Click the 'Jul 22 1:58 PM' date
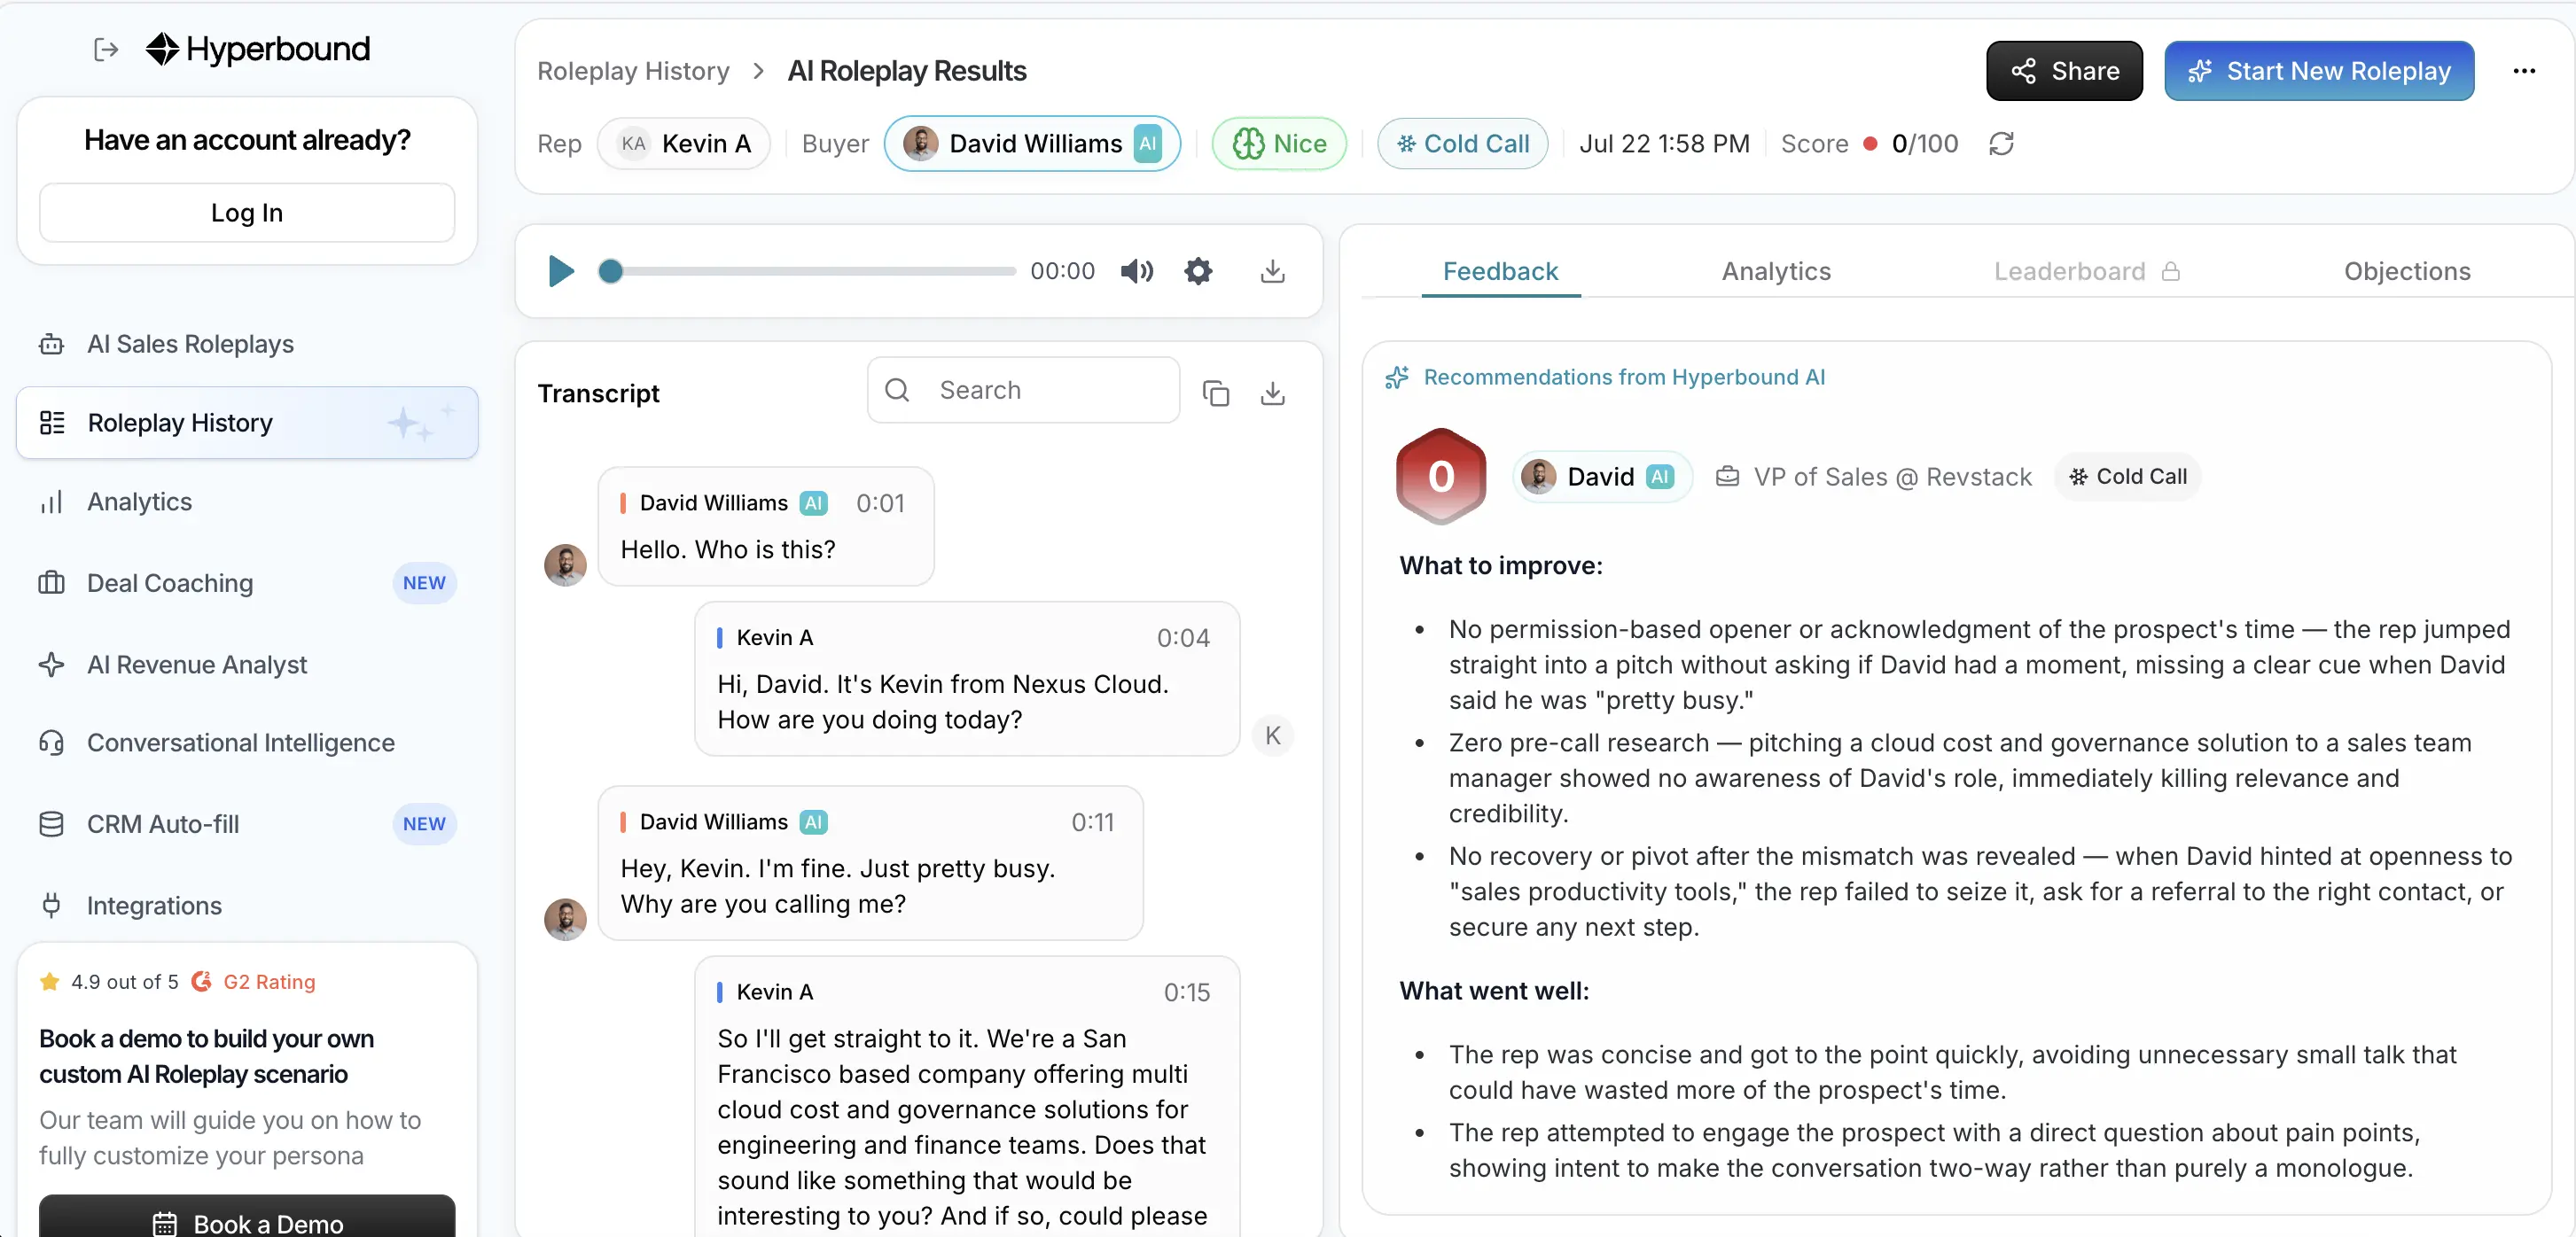Screen dimensions: 2576x1237 pos(1664,144)
